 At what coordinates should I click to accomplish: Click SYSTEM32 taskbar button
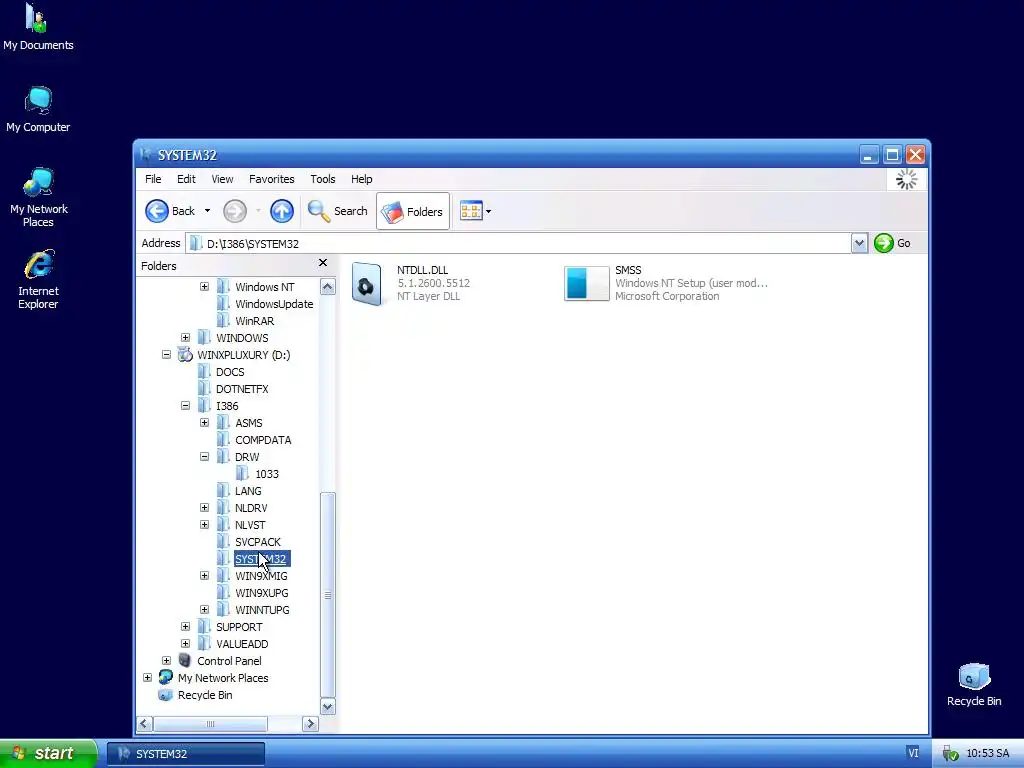click(185, 754)
